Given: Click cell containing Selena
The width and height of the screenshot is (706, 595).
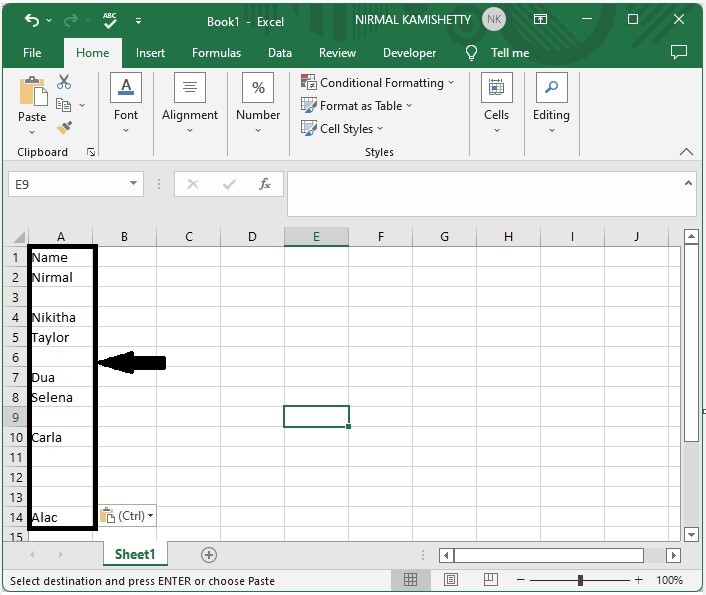Looking at the screenshot, I should click(x=61, y=397).
